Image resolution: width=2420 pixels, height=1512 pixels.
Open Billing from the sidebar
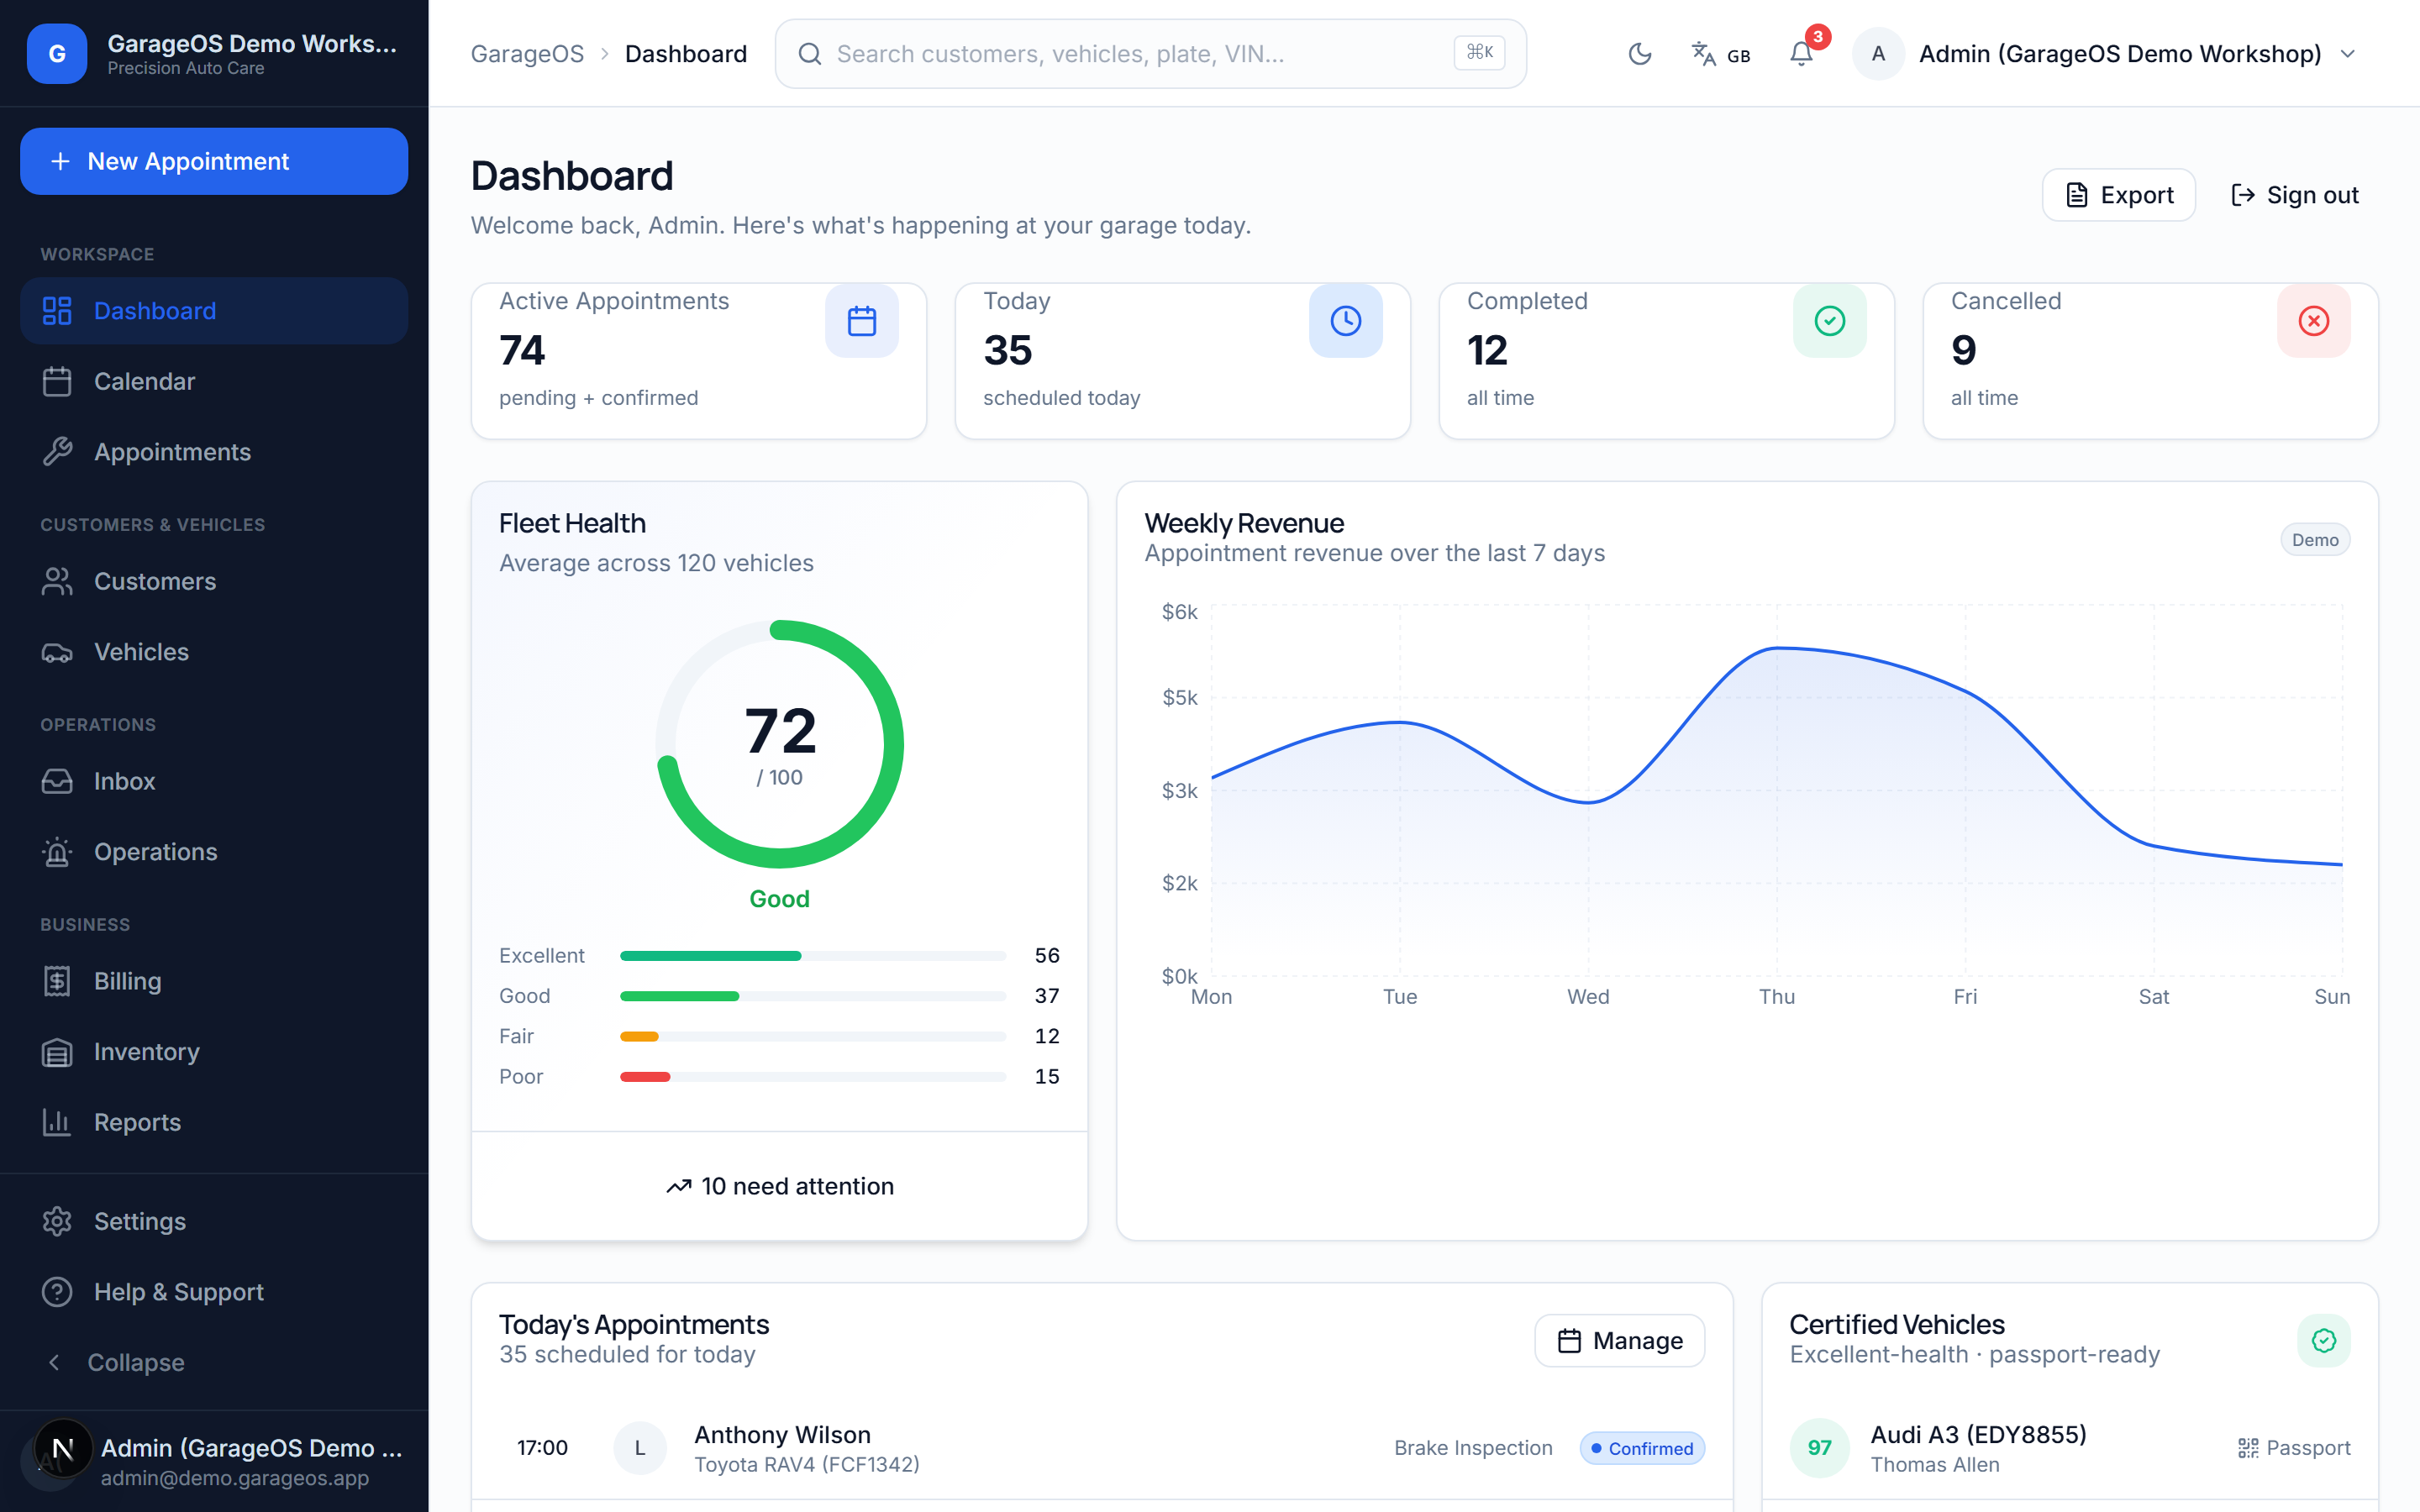214,981
